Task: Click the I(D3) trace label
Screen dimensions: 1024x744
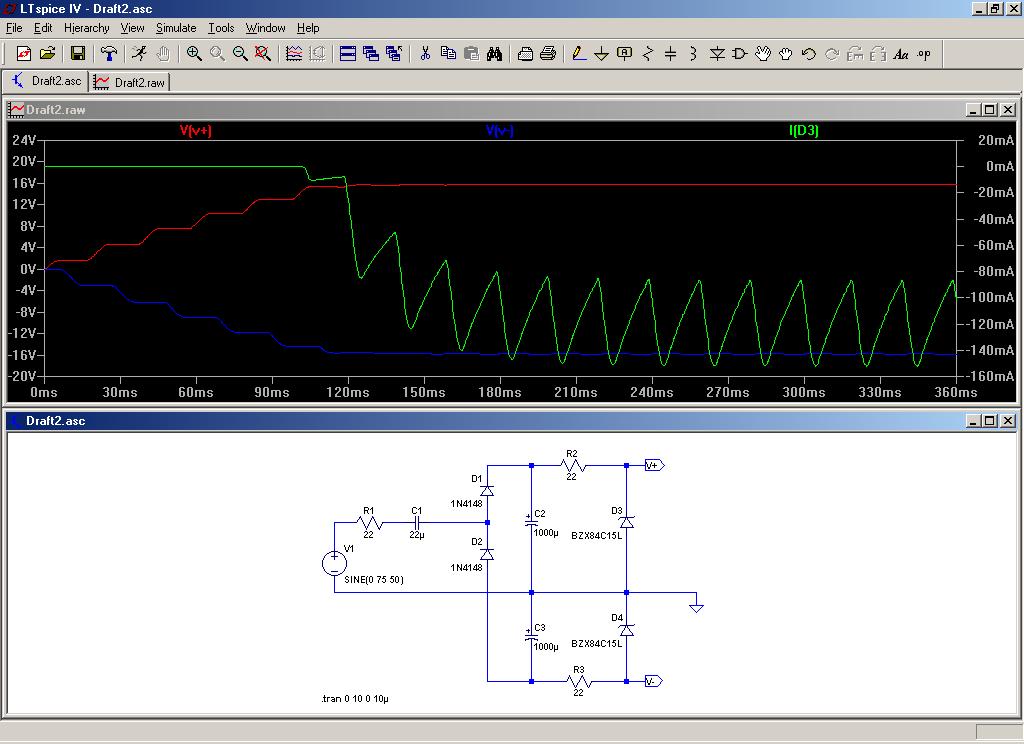Action: [x=803, y=131]
